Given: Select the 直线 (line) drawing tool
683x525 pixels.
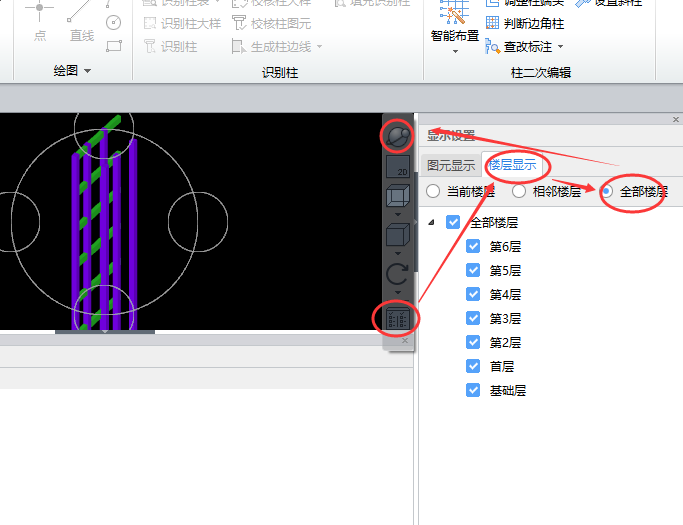Looking at the screenshot, I should [81, 20].
